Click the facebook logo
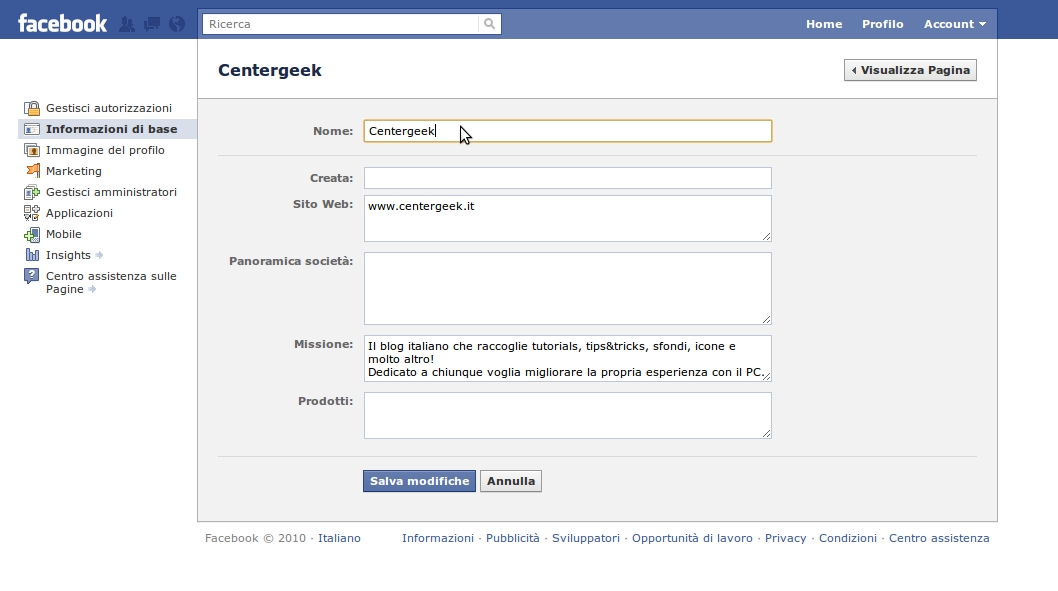The height and width of the screenshot is (591, 1058). point(62,24)
